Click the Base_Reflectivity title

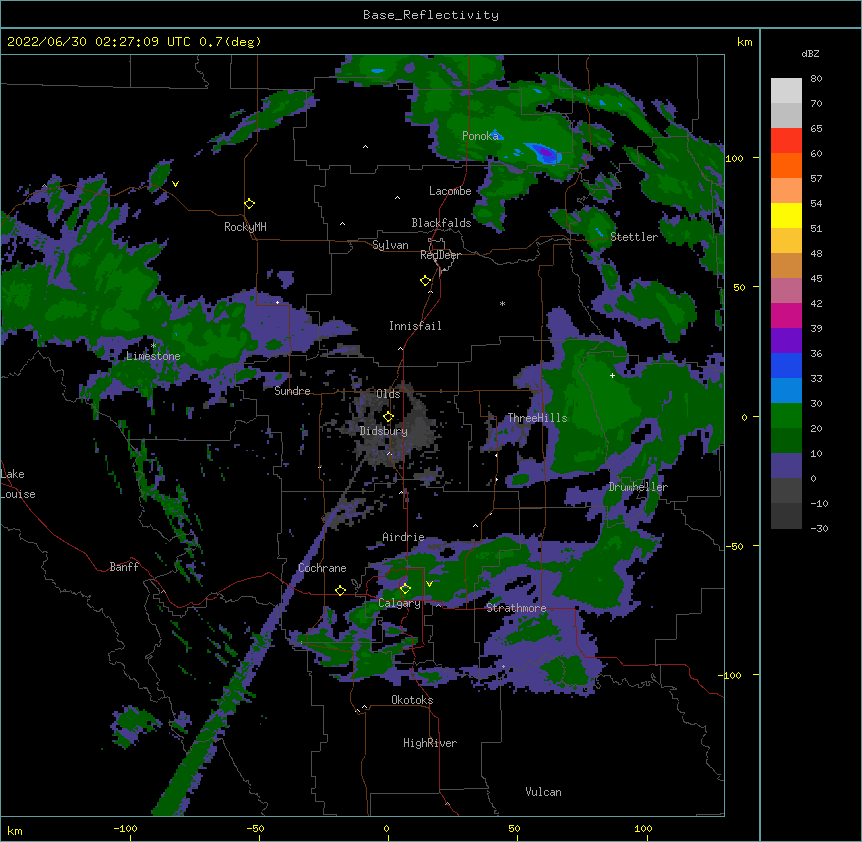[x=431, y=15]
